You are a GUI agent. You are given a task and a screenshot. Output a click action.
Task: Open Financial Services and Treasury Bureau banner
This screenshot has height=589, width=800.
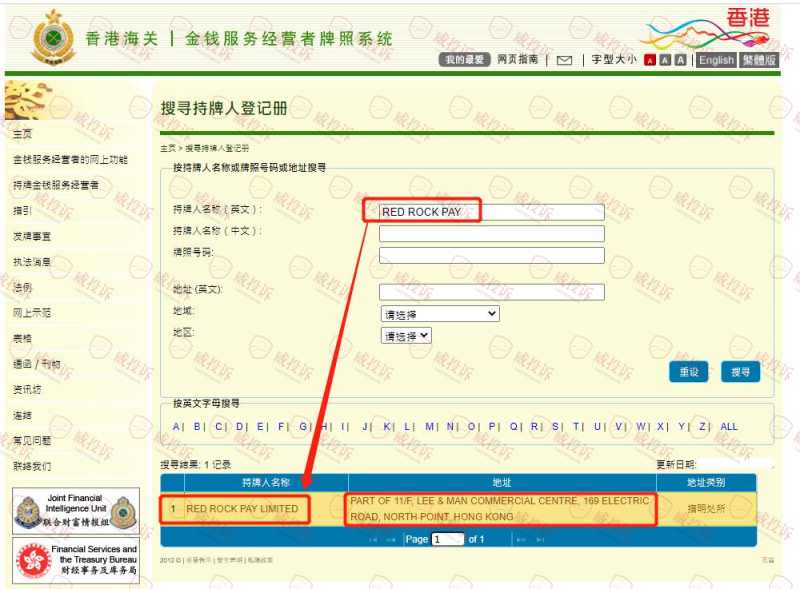[x=76, y=560]
